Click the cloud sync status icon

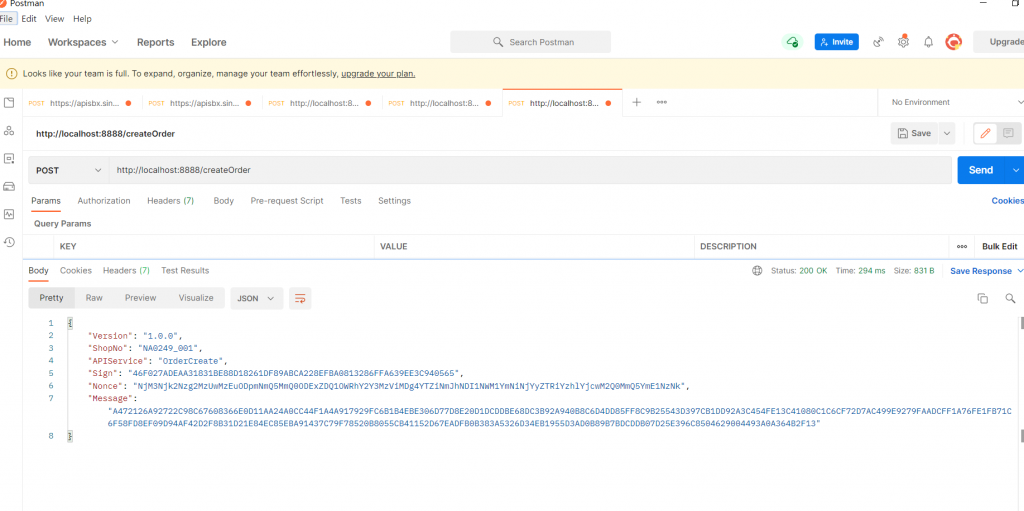tap(792, 42)
